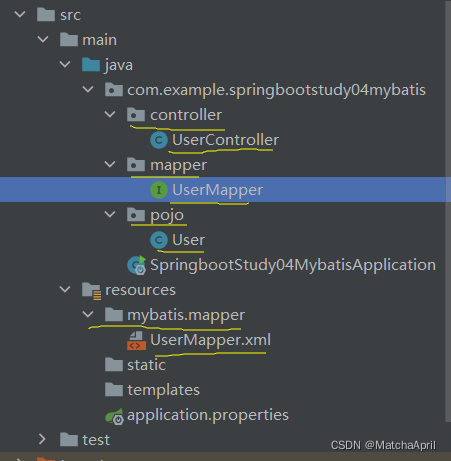
Task: Click the resources root folder icon
Action: [x=91, y=291]
